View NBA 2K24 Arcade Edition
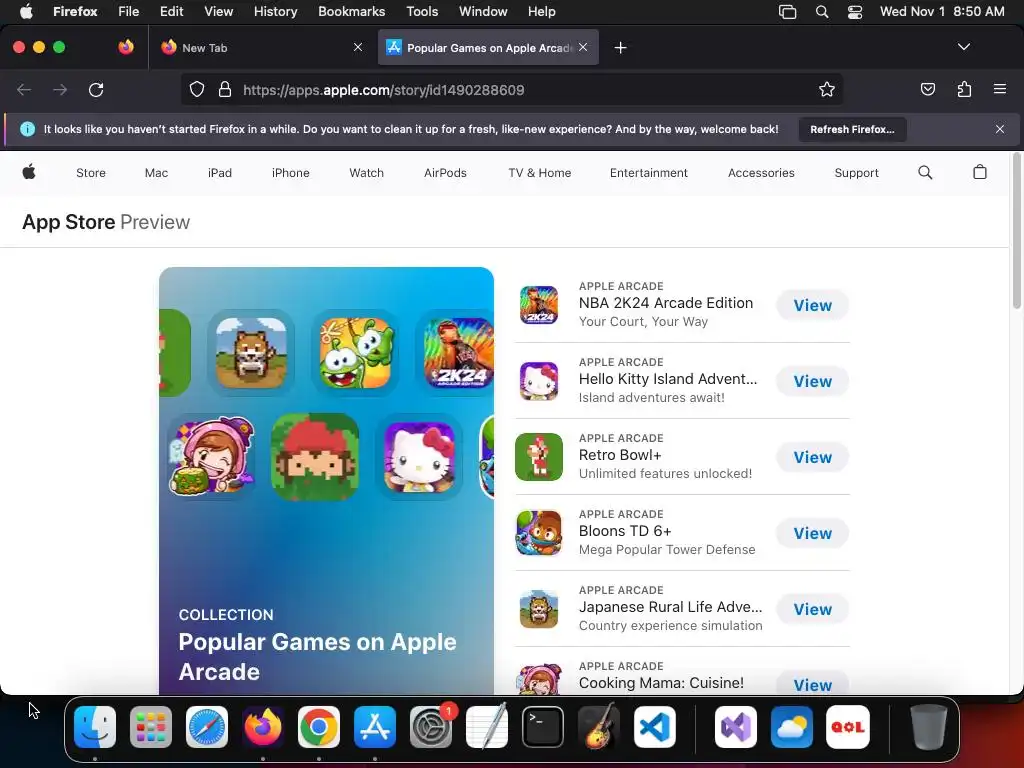This screenshot has width=1024, height=768. 812,305
